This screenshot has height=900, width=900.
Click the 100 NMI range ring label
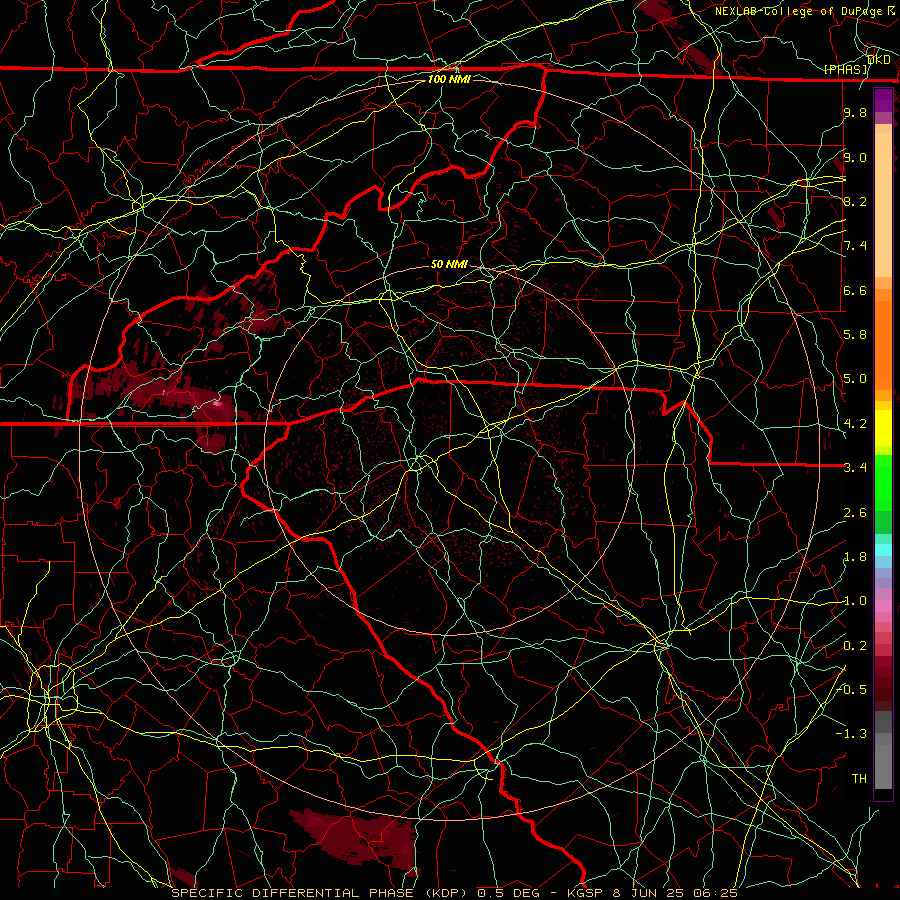point(449,79)
